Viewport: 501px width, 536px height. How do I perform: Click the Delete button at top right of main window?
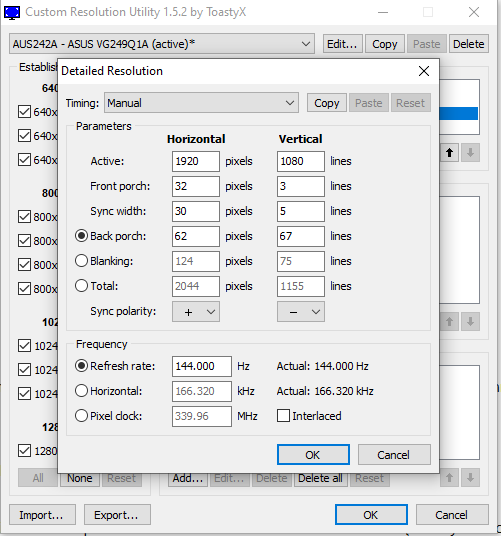click(x=469, y=44)
